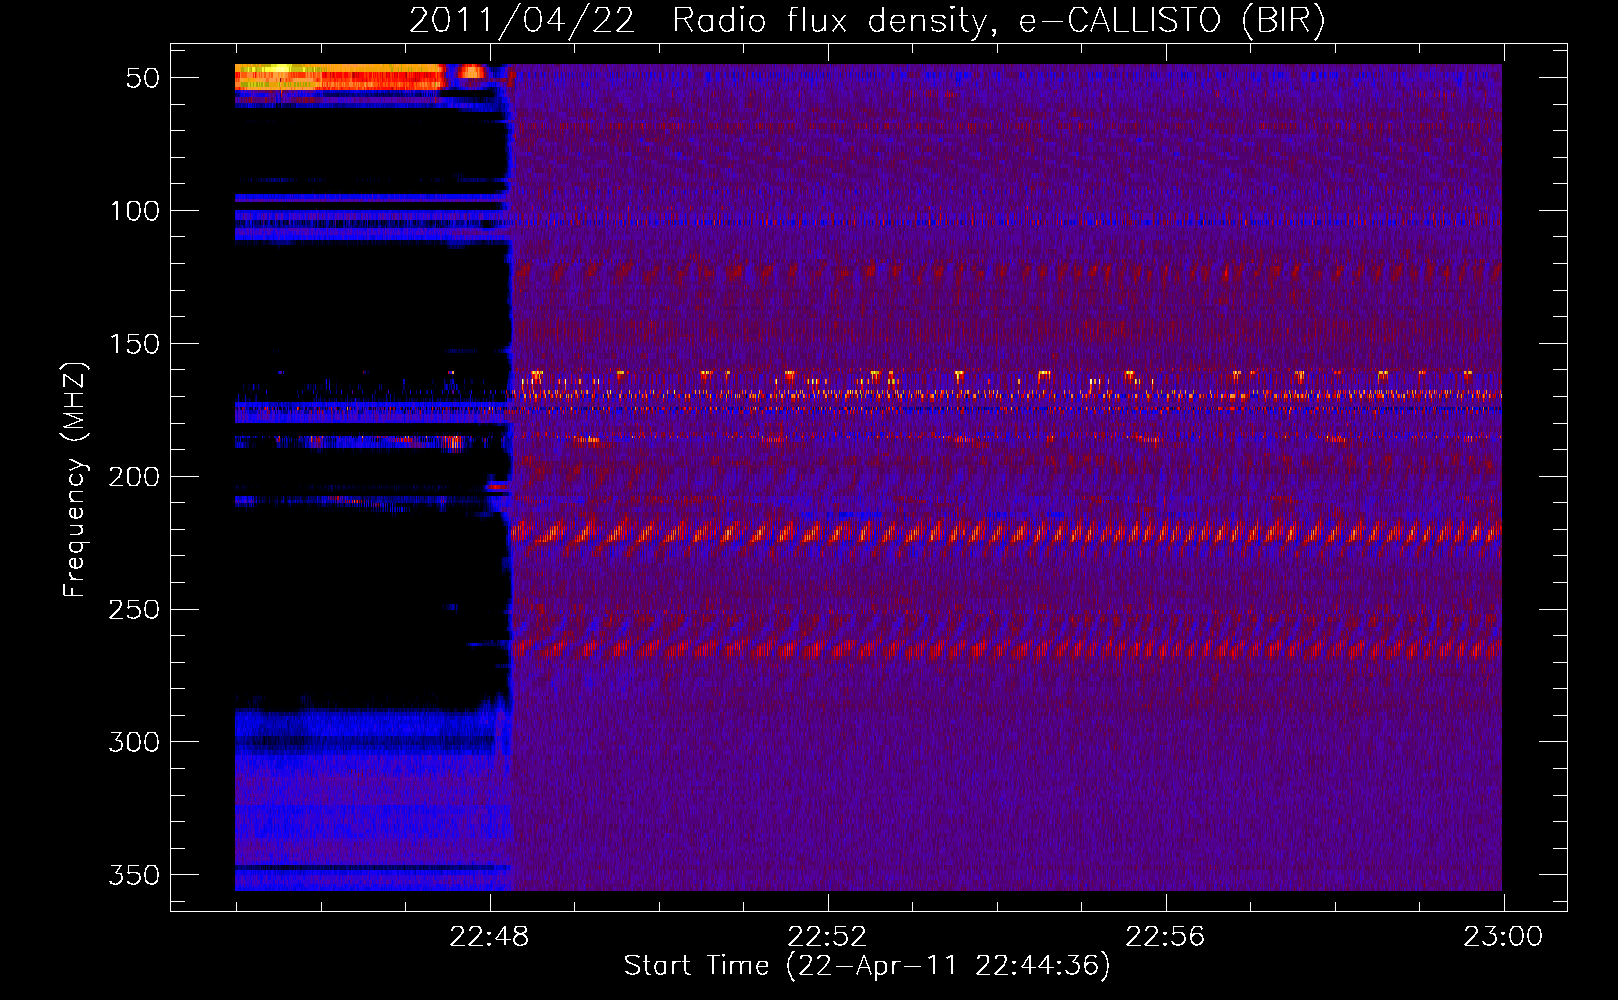Screen dimensions: 1618x1000
Task: Click the 350 frequency tick label
Action: [x=134, y=875]
